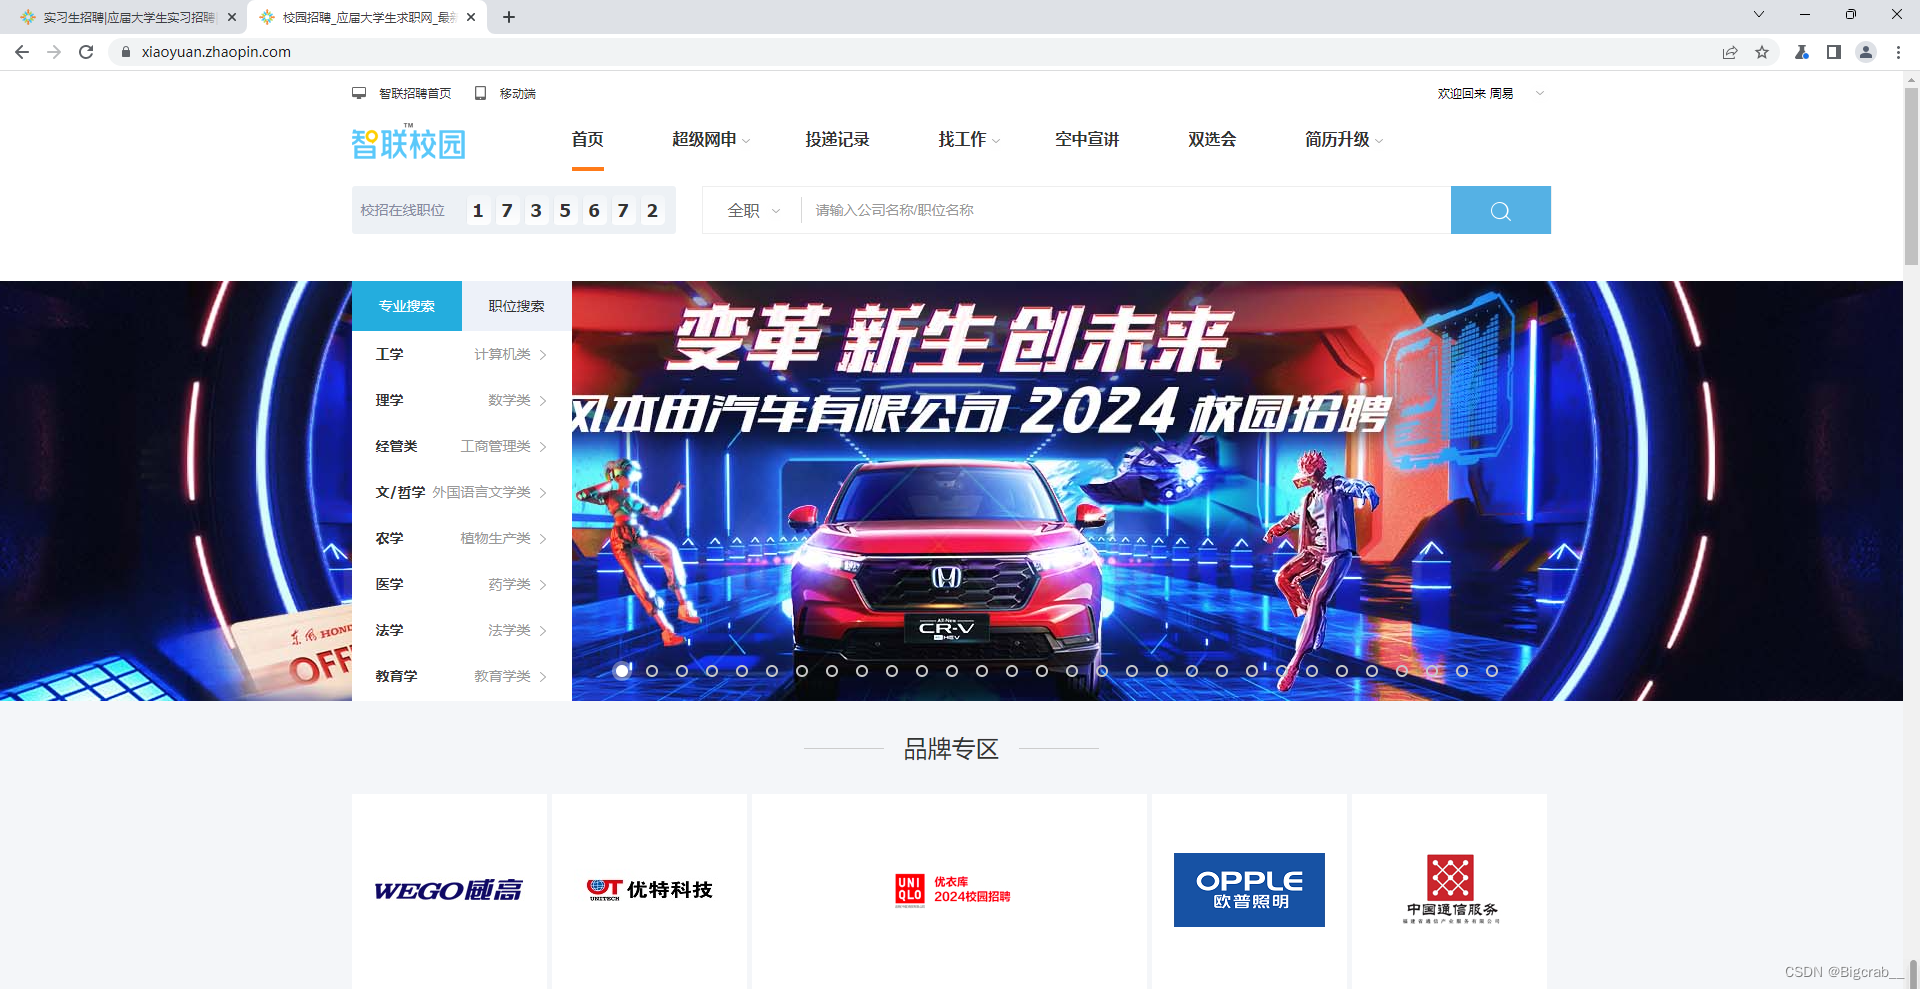Open the 全职 job type dropdown

click(x=751, y=210)
